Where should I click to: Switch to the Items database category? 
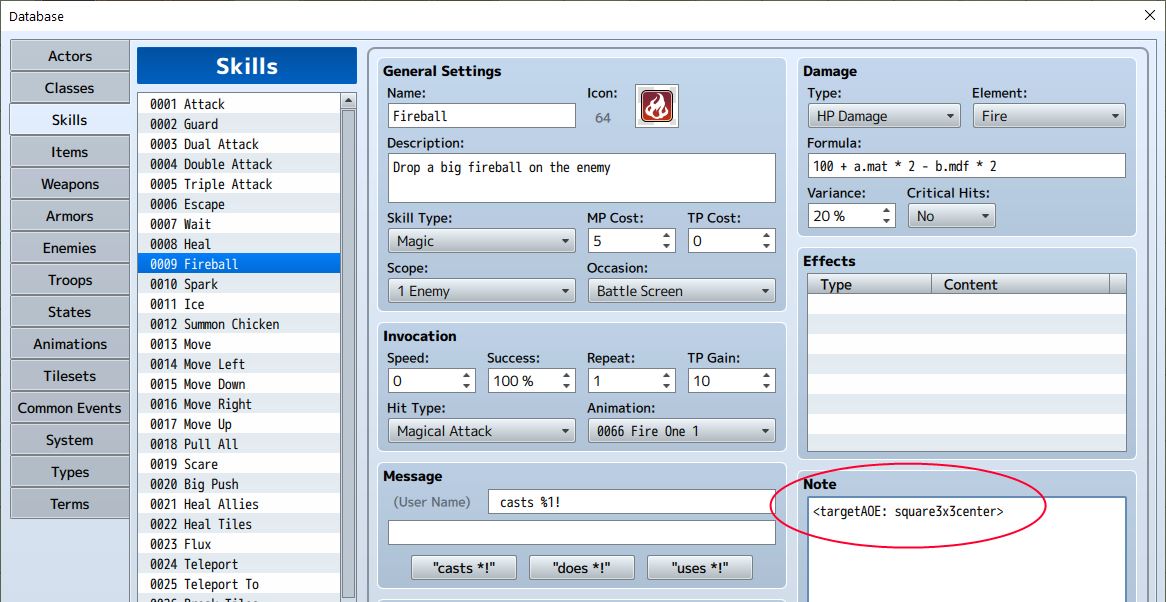click(69, 151)
